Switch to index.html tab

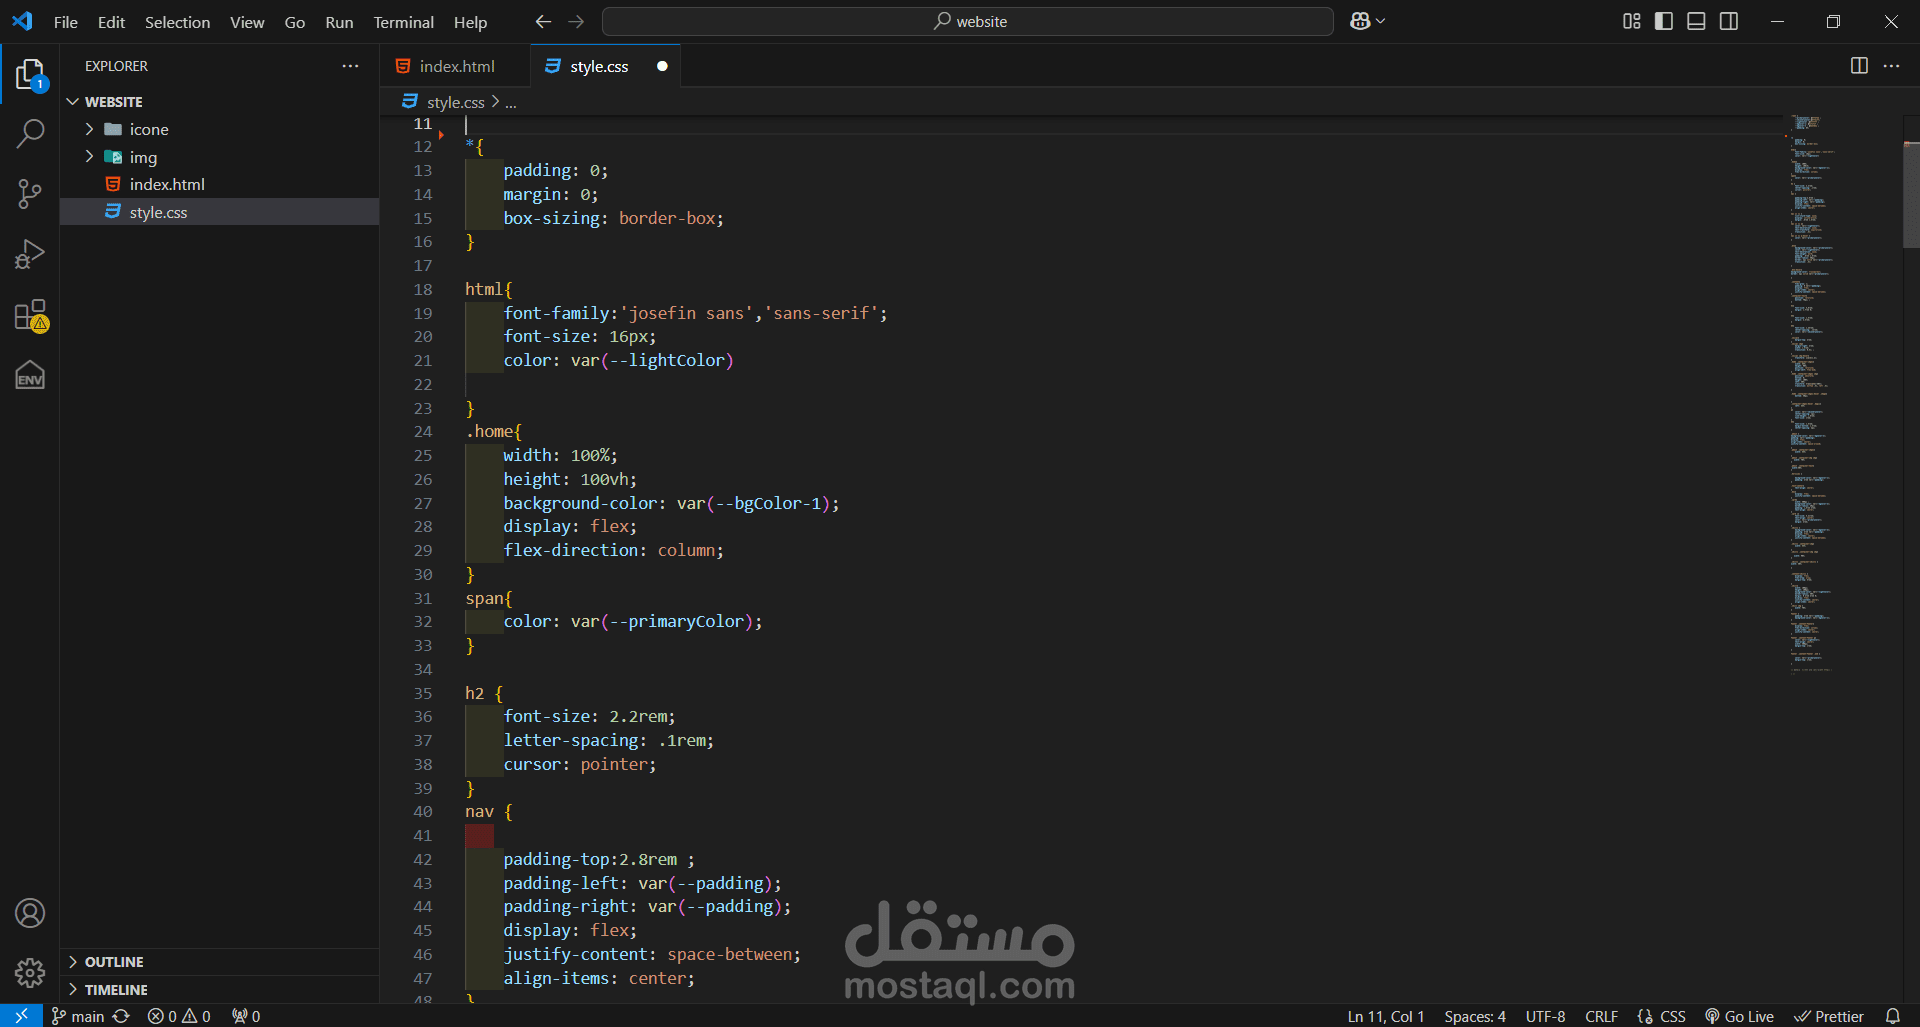(x=455, y=66)
